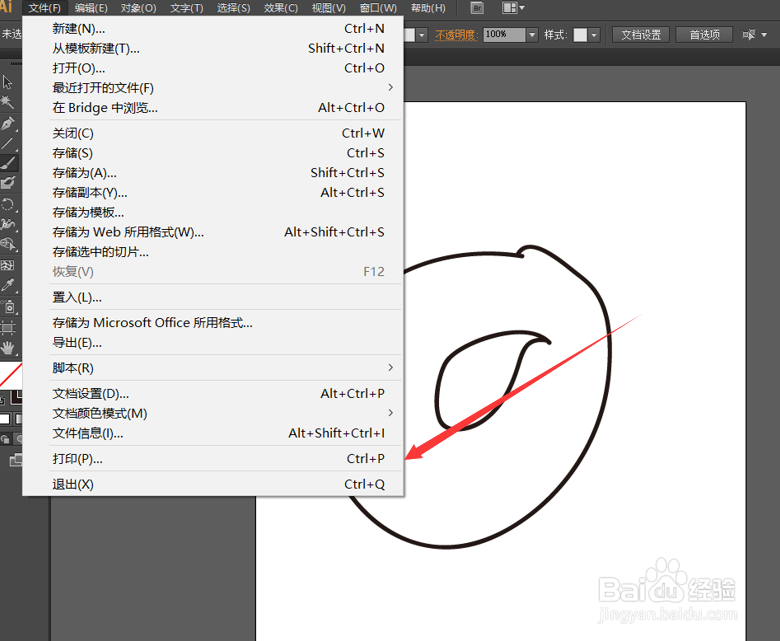Open the 编辑(E) menu

[91, 8]
